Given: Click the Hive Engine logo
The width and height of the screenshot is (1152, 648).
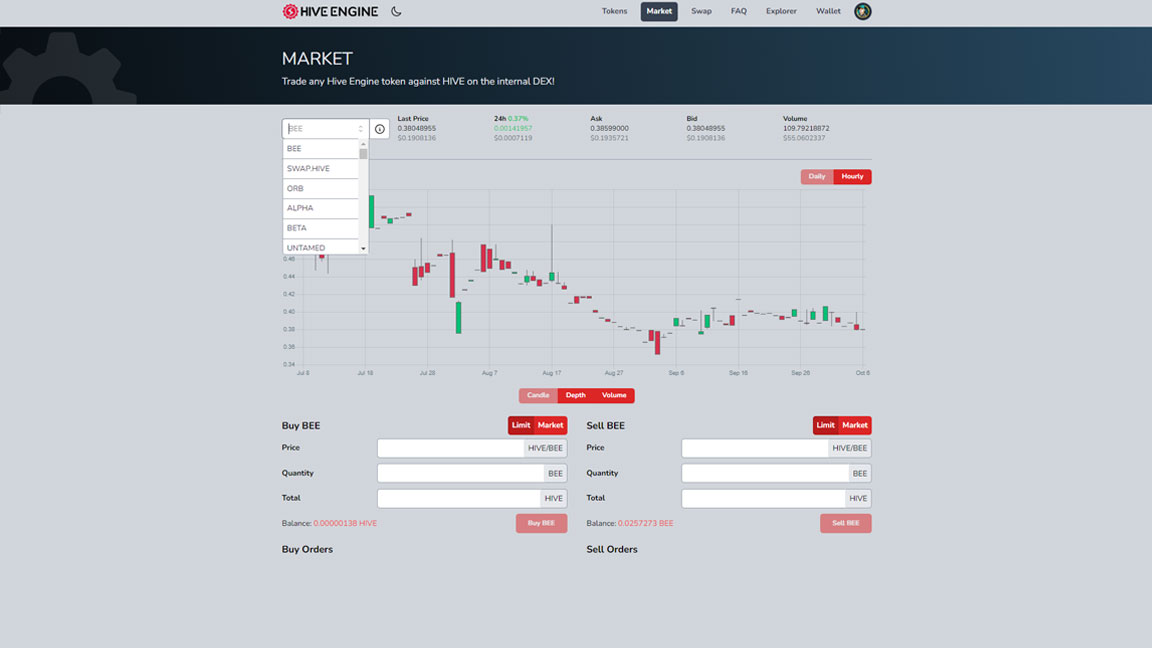Looking at the screenshot, I should 330,11.
